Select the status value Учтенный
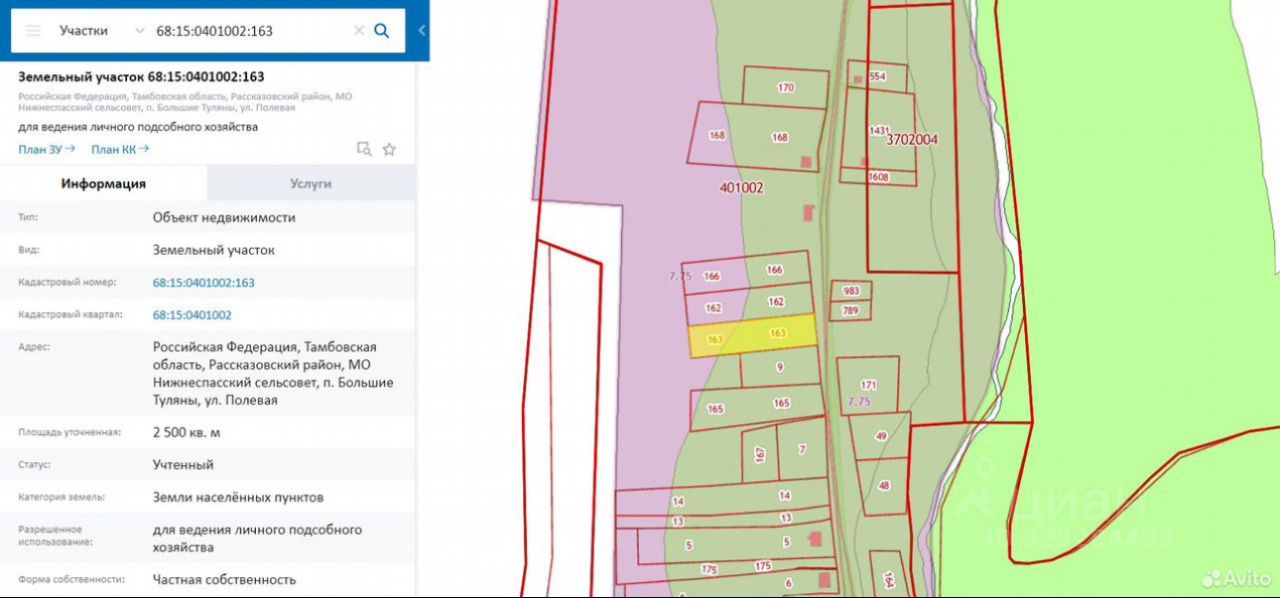Screen dimensions: 1280x598 click(183, 465)
